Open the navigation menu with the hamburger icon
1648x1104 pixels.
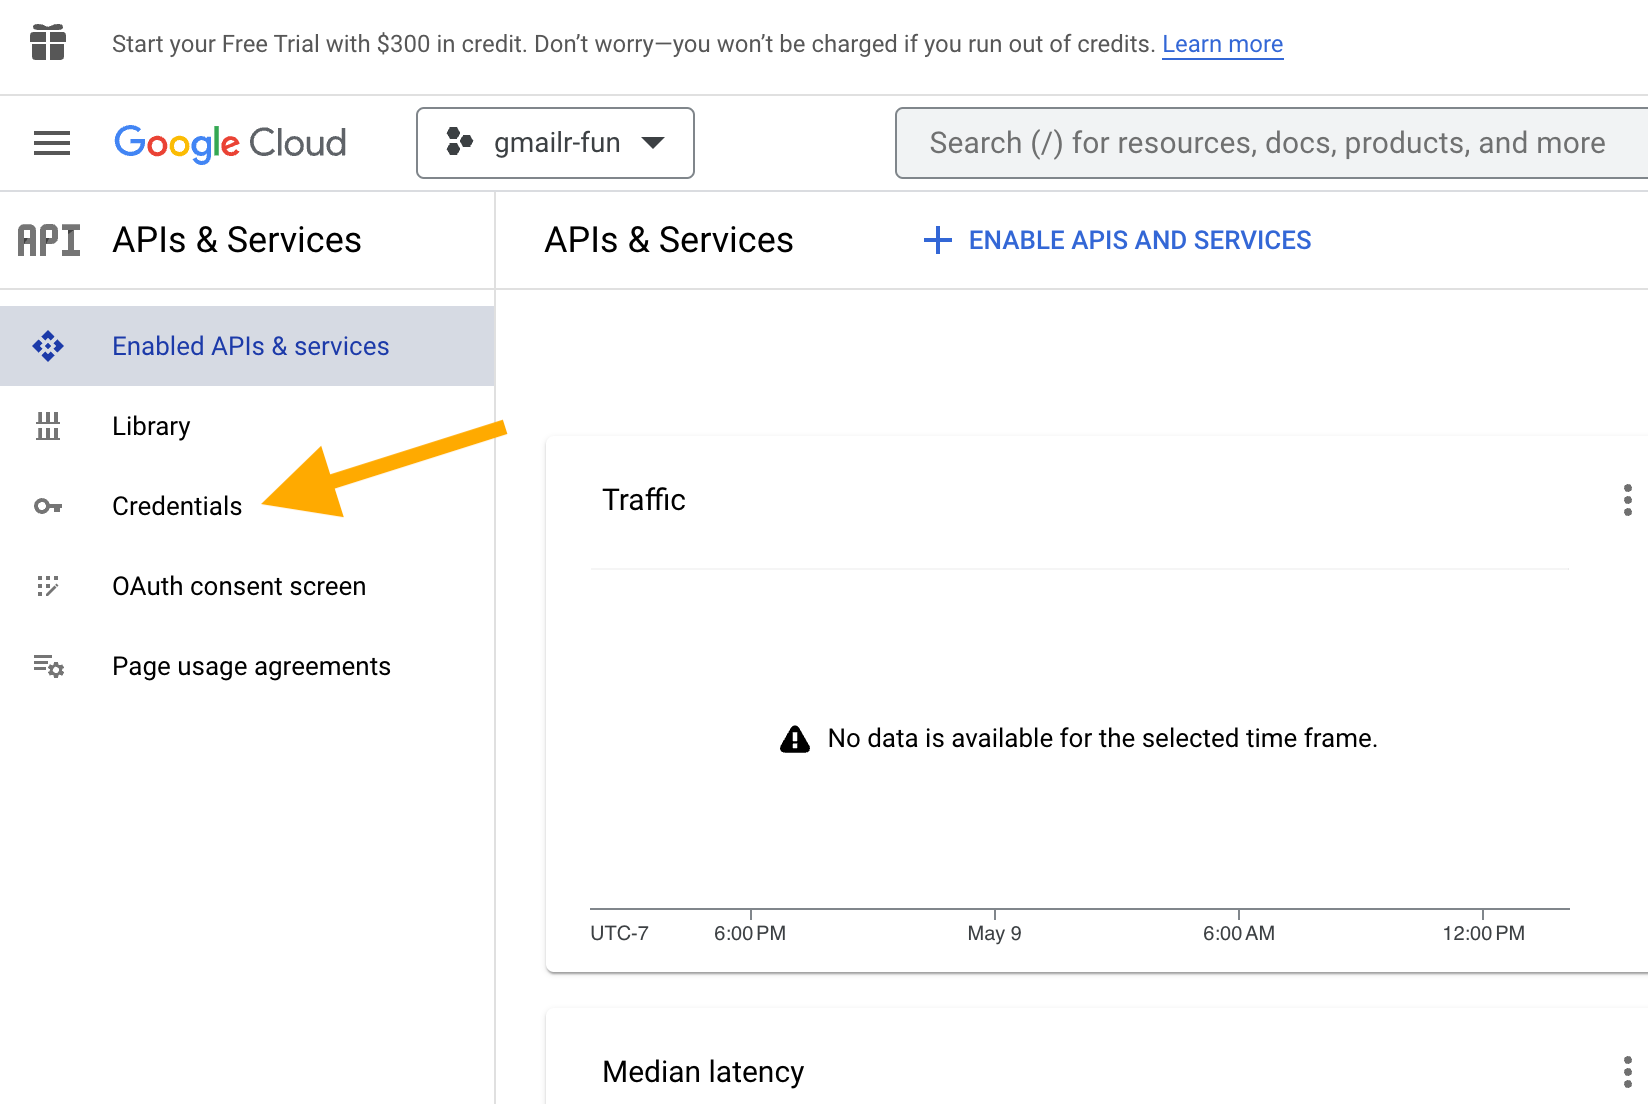pos(51,143)
